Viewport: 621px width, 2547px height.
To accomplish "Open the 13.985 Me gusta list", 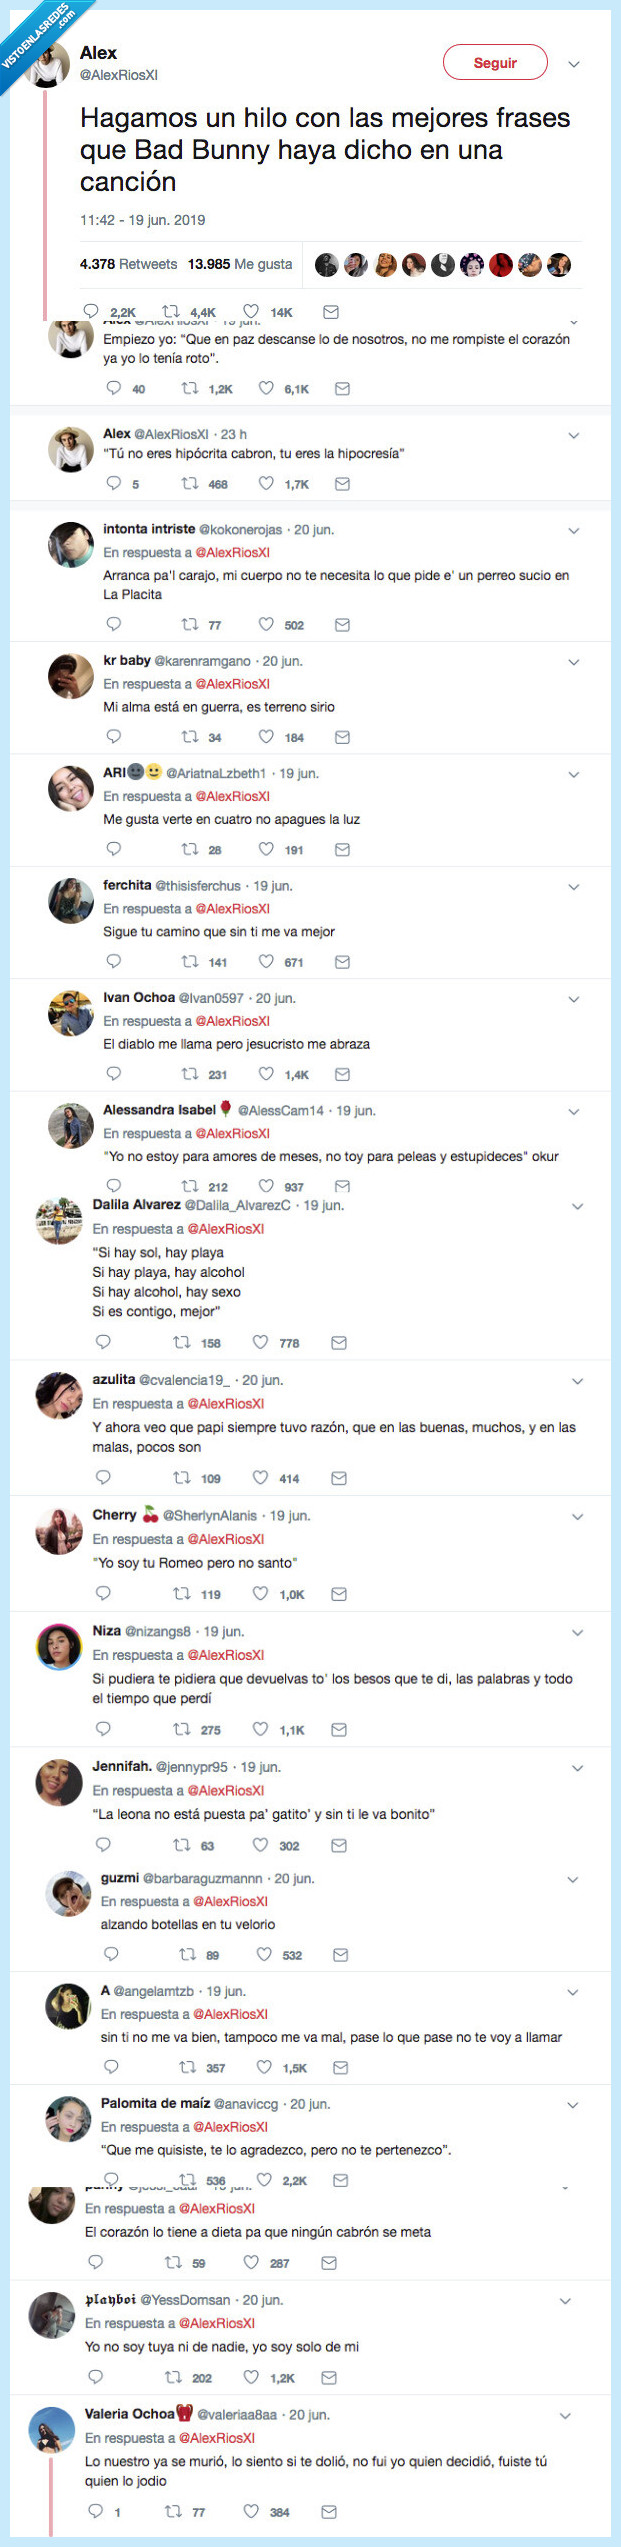I will click(x=240, y=264).
